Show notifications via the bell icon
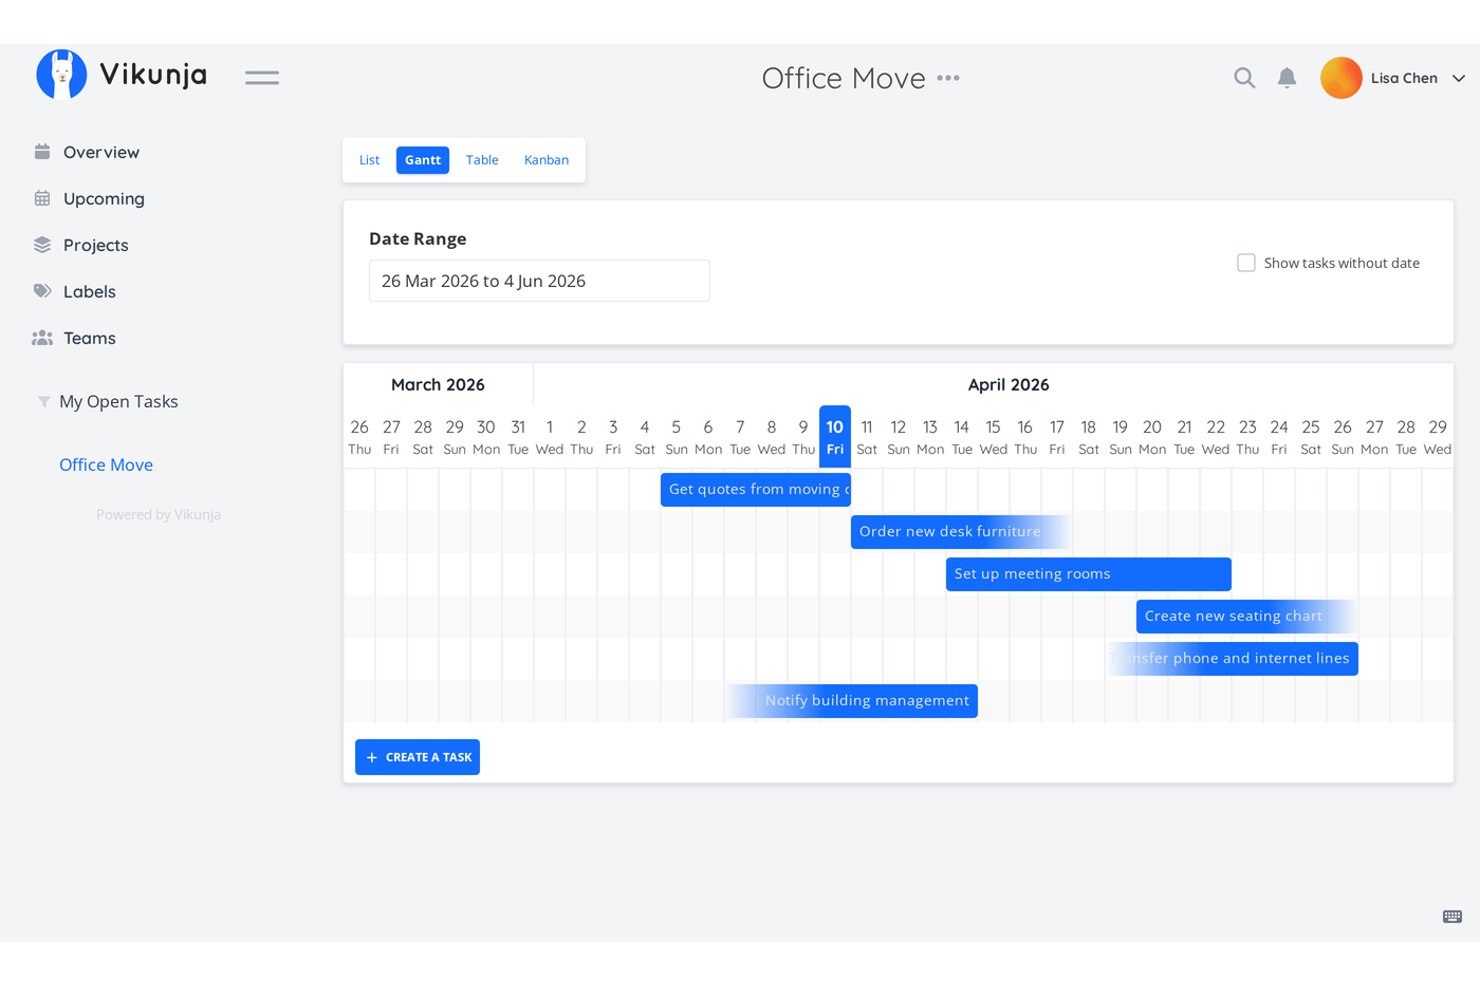Screen dimensions: 1480x987 click(x=1287, y=78)
